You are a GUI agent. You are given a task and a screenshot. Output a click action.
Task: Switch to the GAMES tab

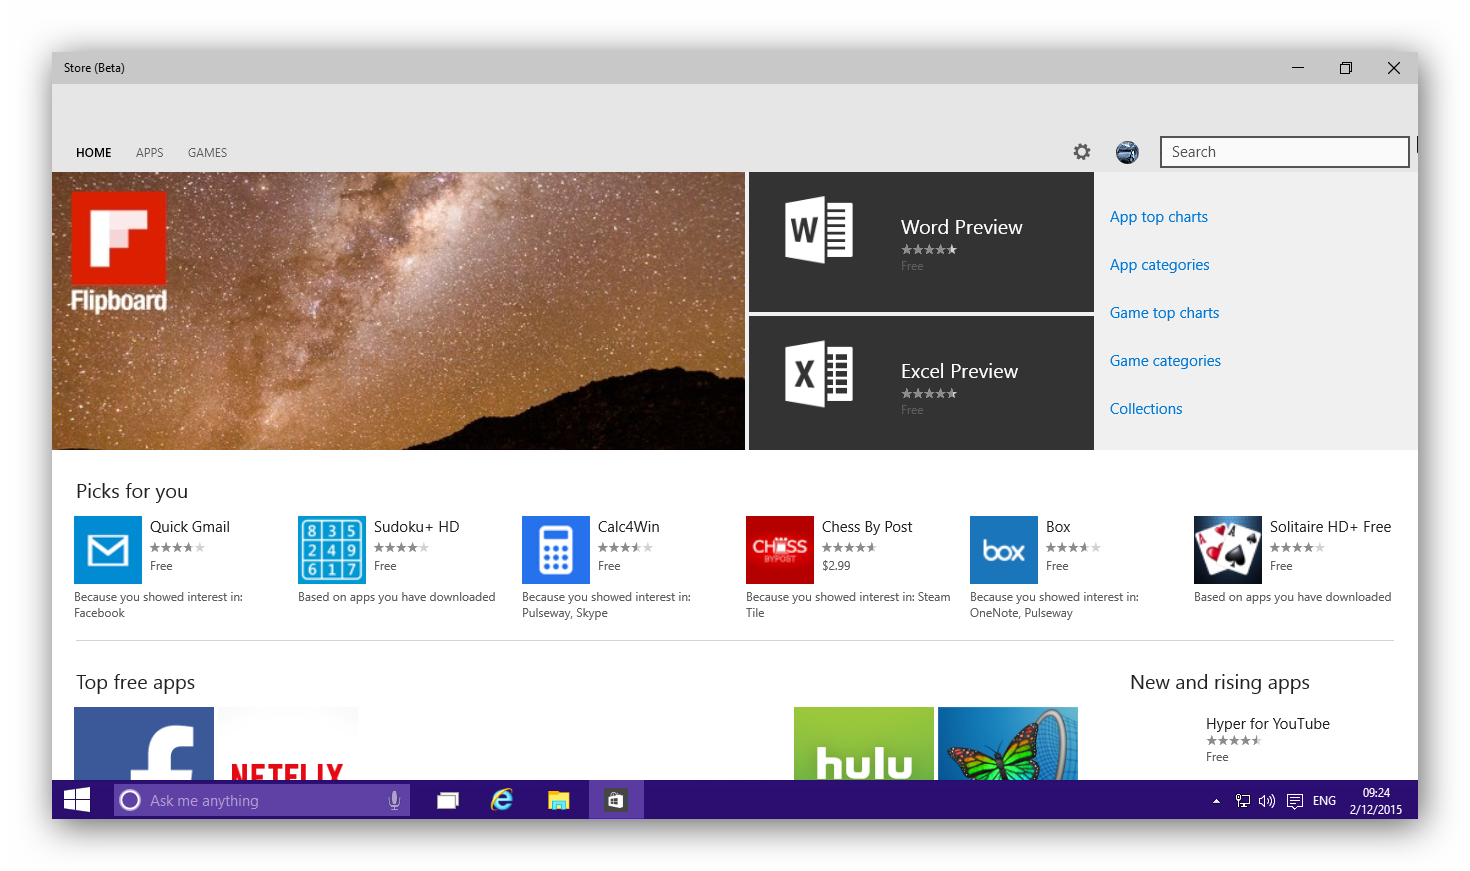[208, 153]
